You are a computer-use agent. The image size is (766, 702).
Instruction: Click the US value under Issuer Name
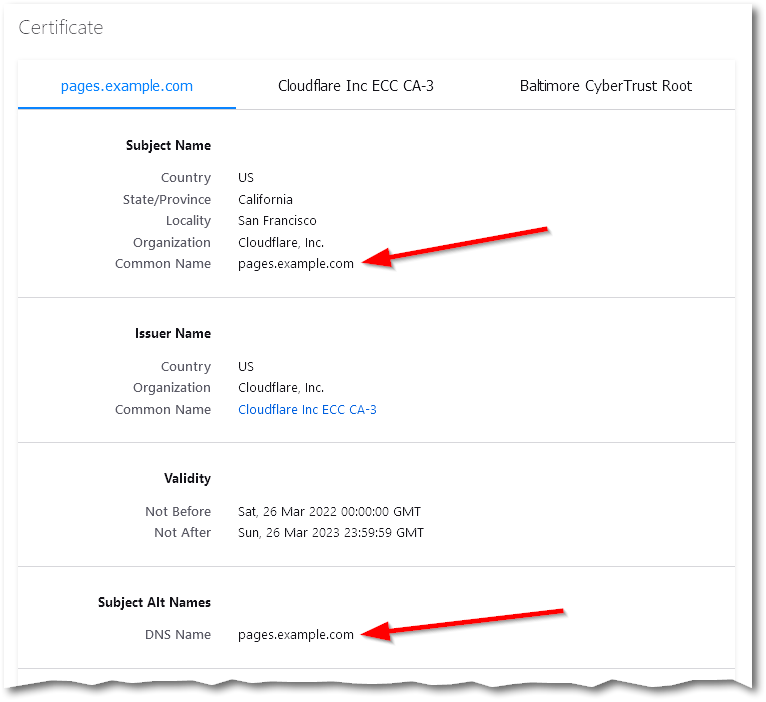pos(246,367)
